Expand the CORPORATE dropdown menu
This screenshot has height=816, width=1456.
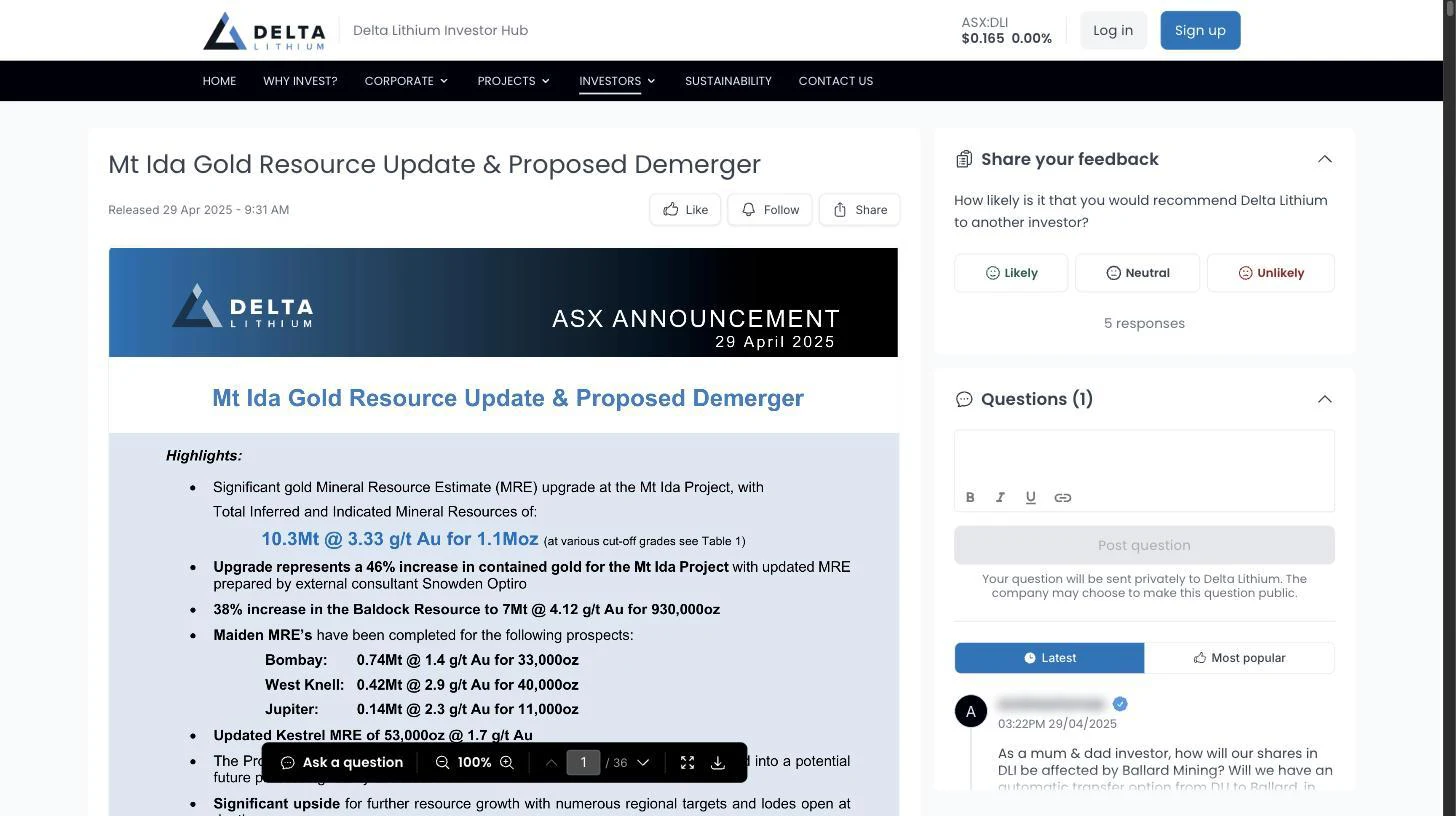click(406, 81)
